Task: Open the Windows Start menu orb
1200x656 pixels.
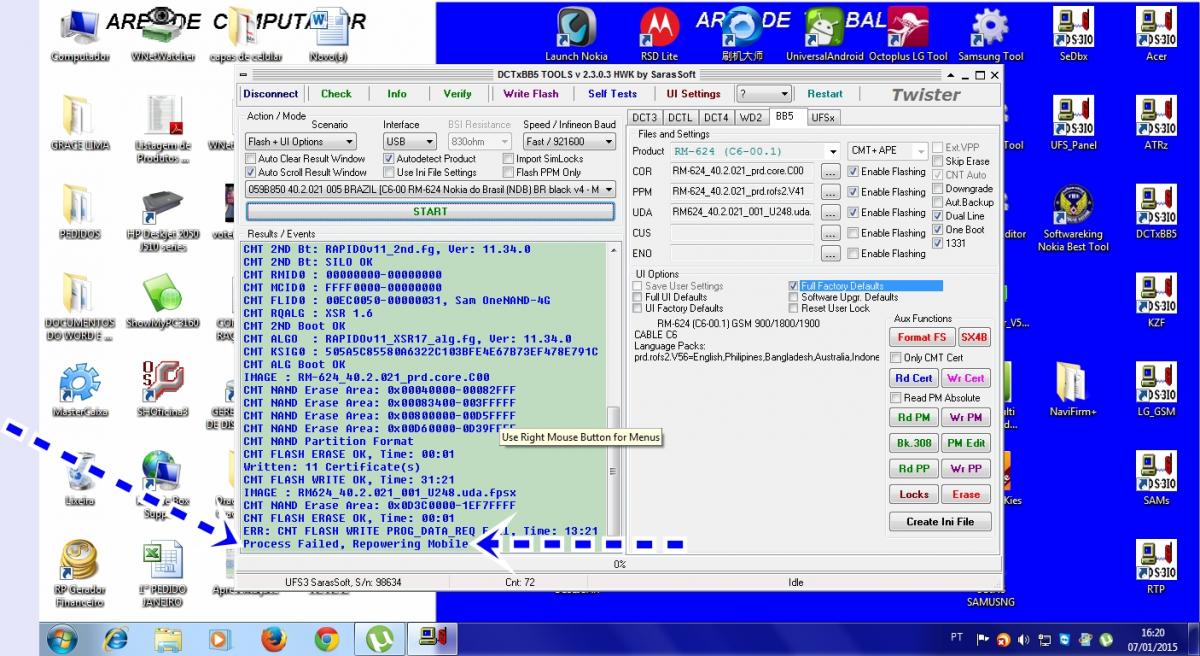Action: [x=62, y=638]
